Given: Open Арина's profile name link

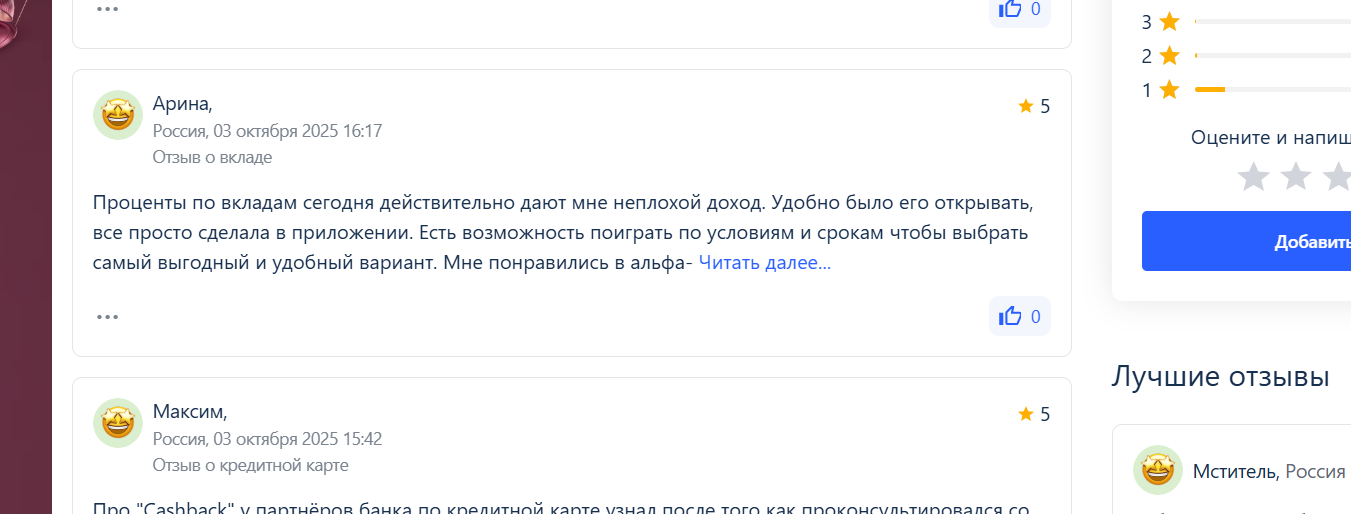Looking at the screenshot, I should (182, 103).
